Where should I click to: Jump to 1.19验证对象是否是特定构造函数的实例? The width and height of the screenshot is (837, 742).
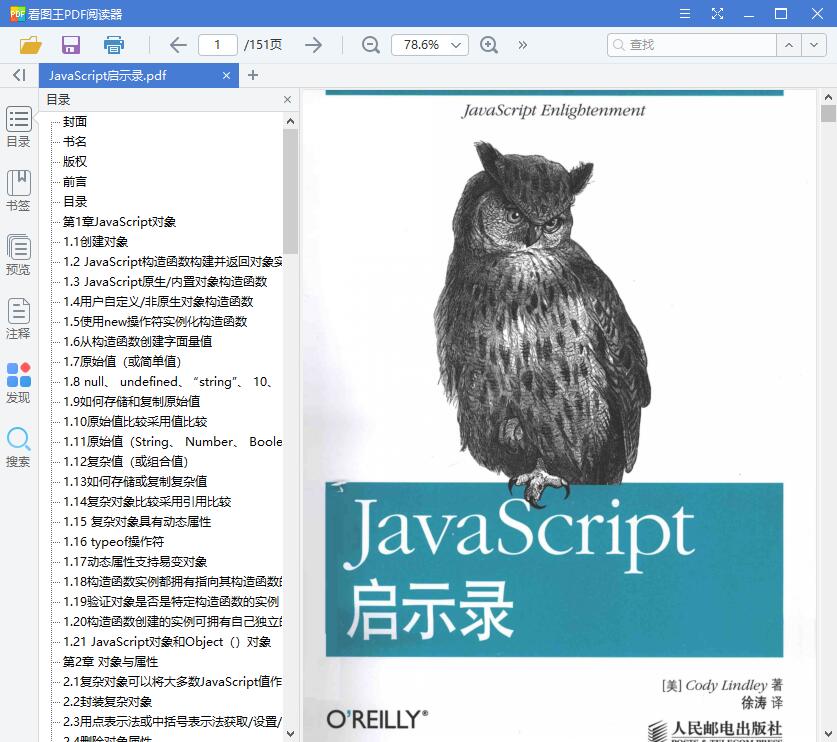[171, 602]
